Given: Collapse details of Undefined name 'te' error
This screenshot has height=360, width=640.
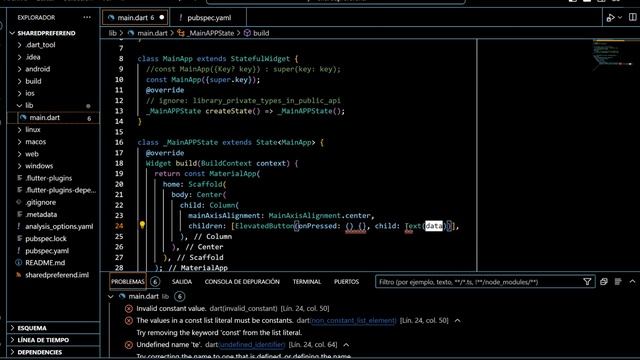Looking at the screenshot, I should (346, 345).
